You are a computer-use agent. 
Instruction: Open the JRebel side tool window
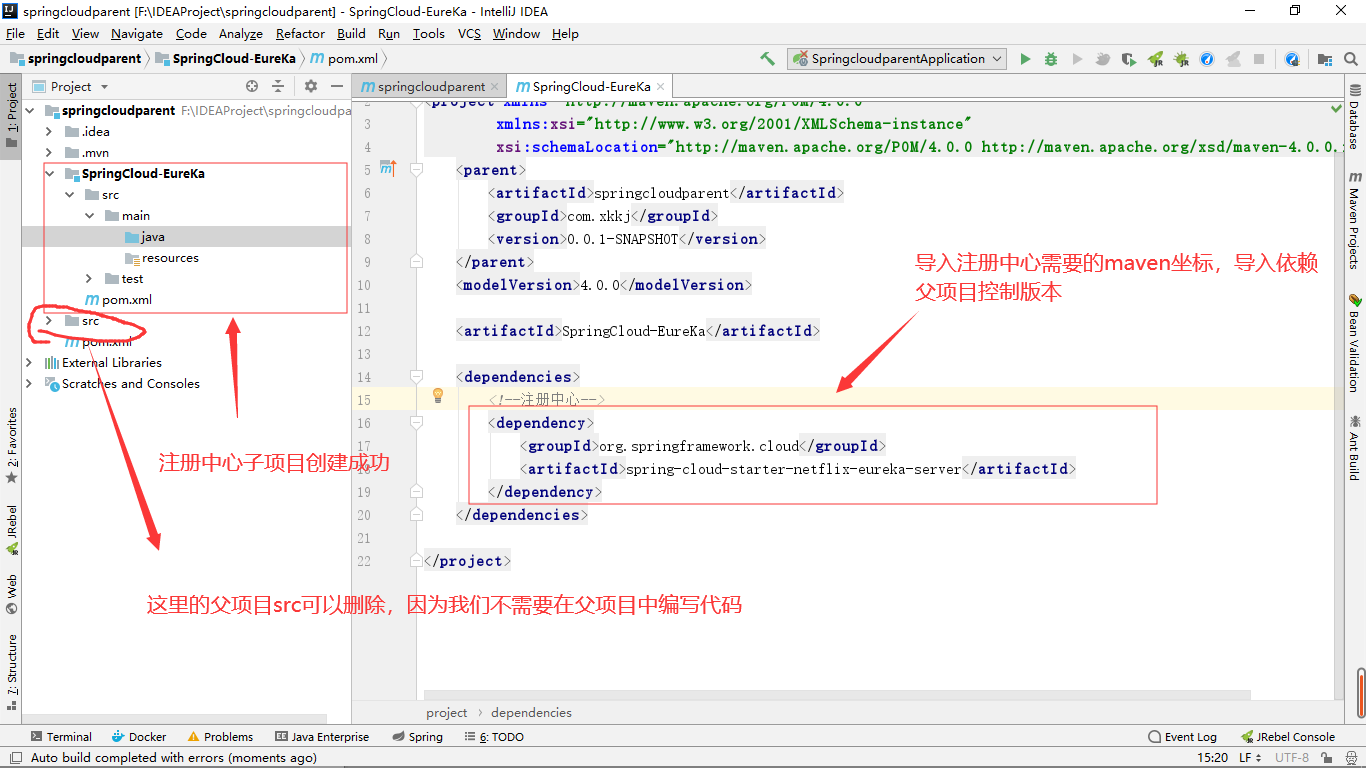pos(12,530)
